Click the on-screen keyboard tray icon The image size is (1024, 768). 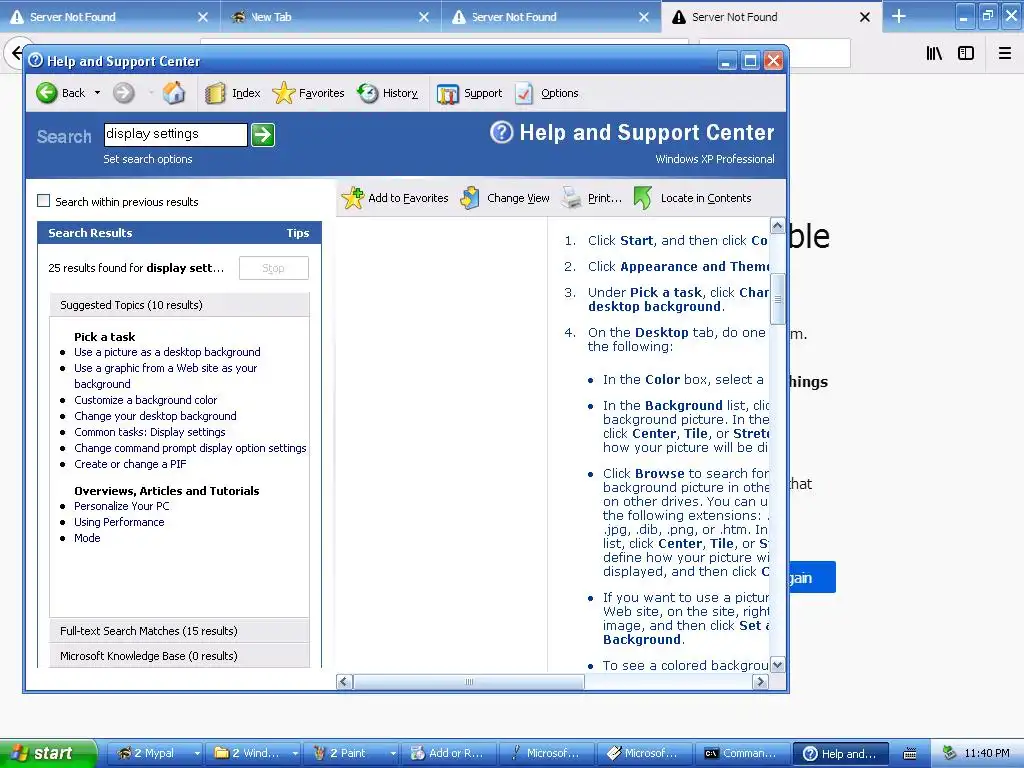click(x=910, y=754)
